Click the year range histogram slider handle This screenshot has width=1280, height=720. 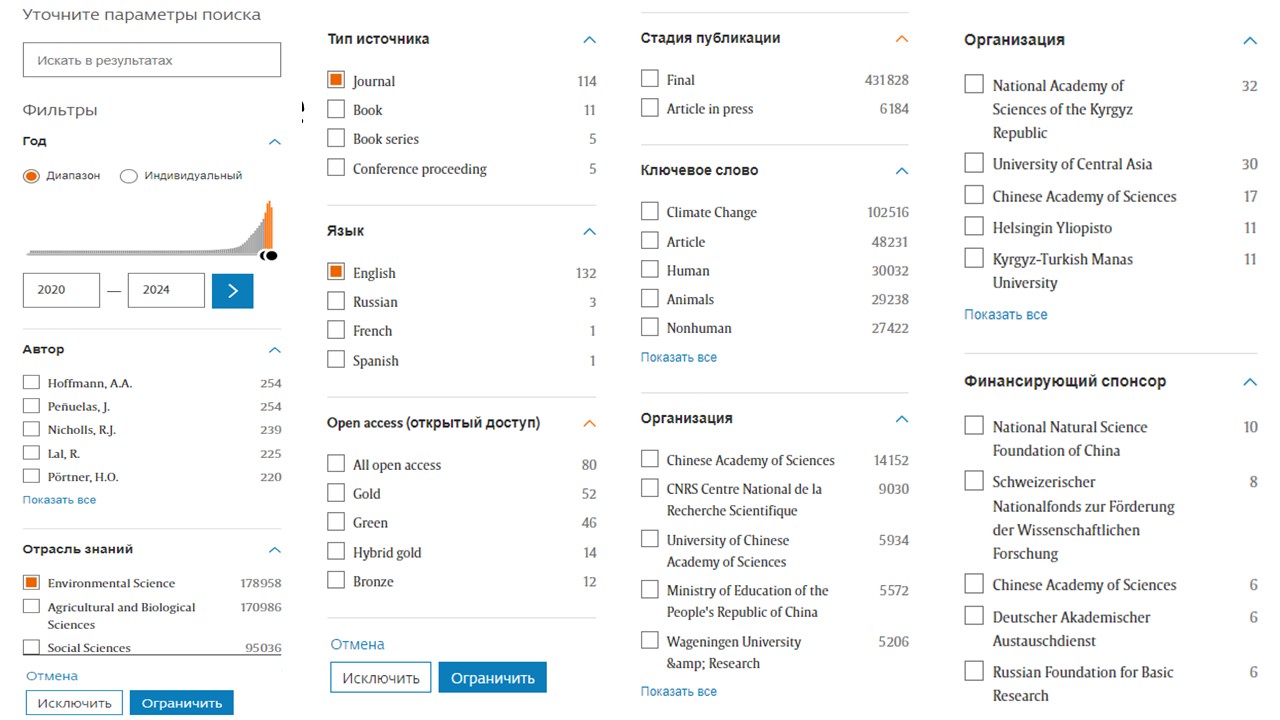point(269,256)
